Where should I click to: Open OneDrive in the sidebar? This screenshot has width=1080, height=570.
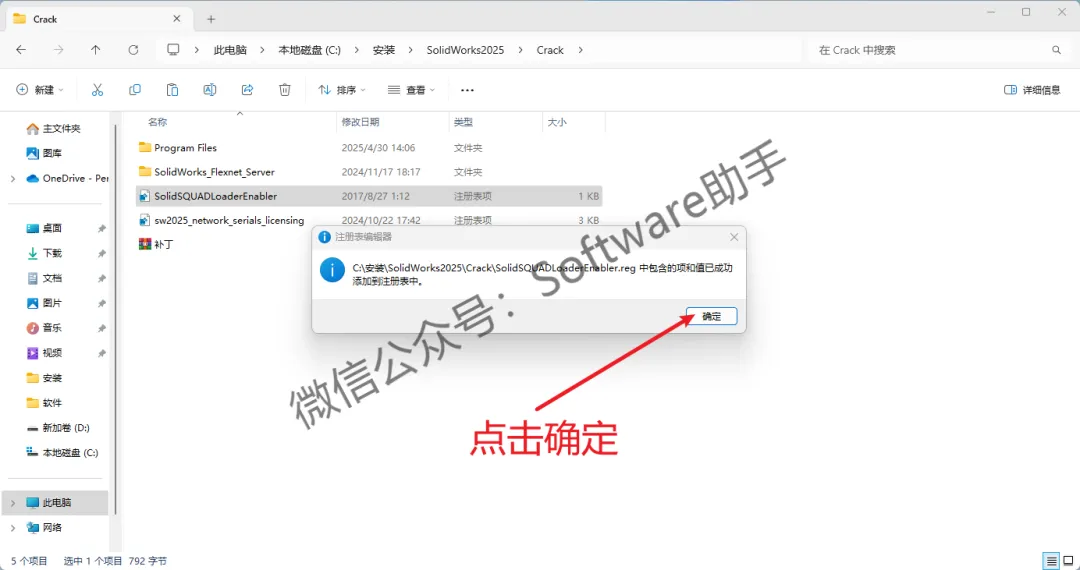point(66,178)
